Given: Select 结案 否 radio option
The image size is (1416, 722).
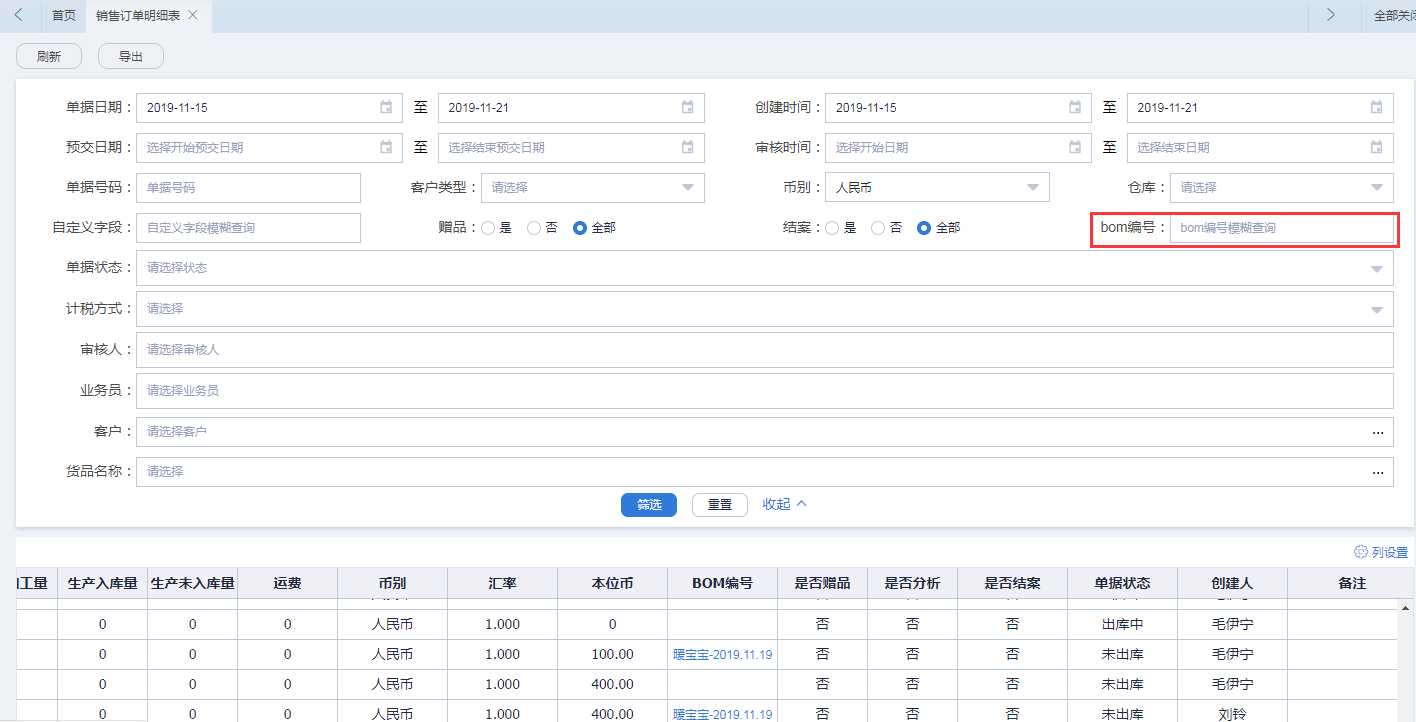Looking at the screenshot, I should pos(878,228).
